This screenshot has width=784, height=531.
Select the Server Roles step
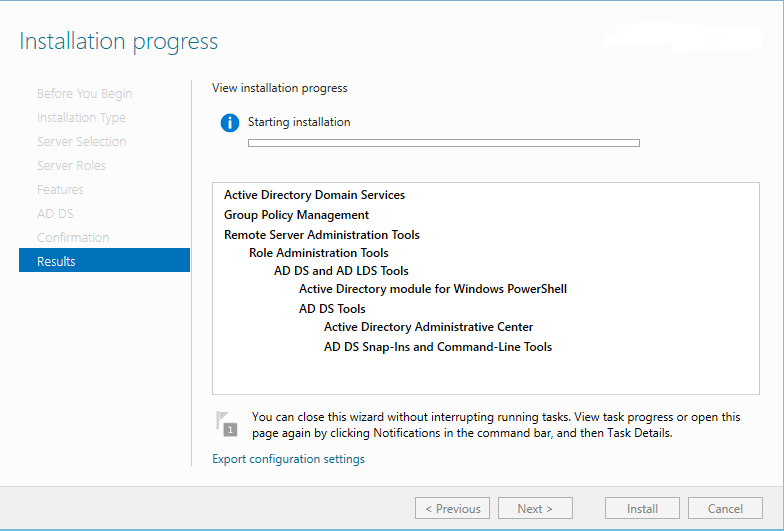tap(71, 165)
